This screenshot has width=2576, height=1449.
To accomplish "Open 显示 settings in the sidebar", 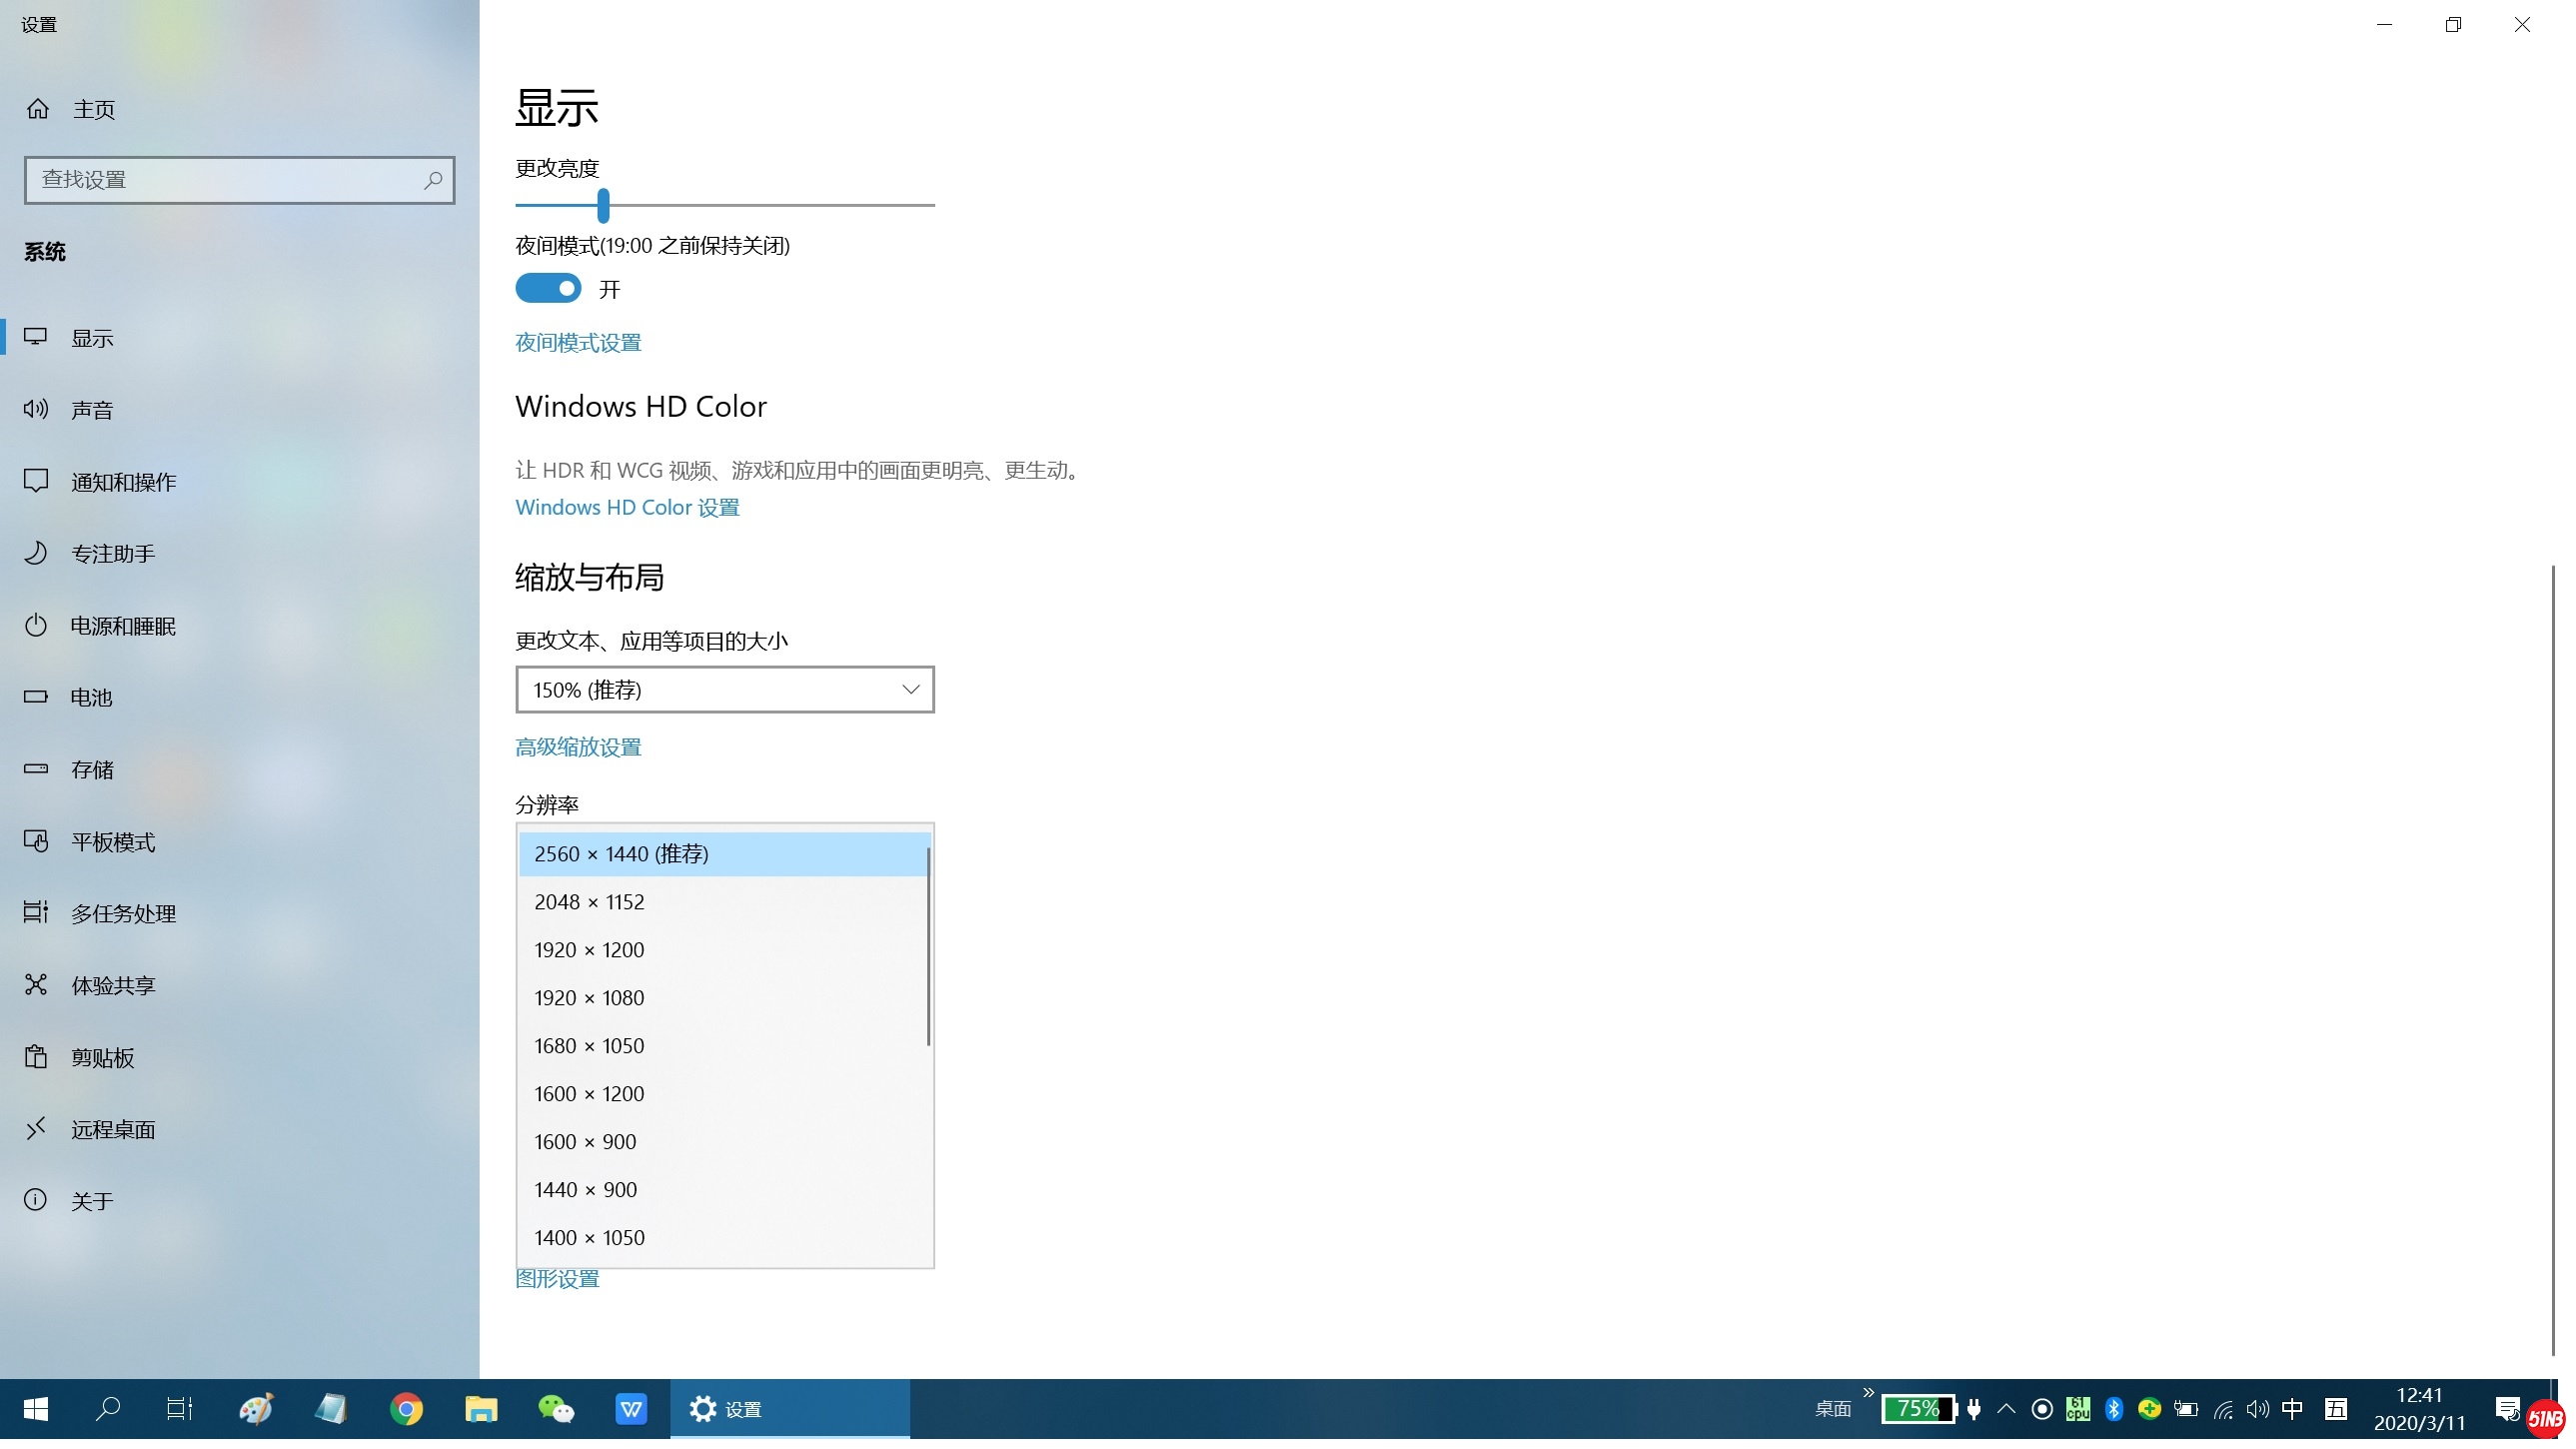I will point(93,337).
